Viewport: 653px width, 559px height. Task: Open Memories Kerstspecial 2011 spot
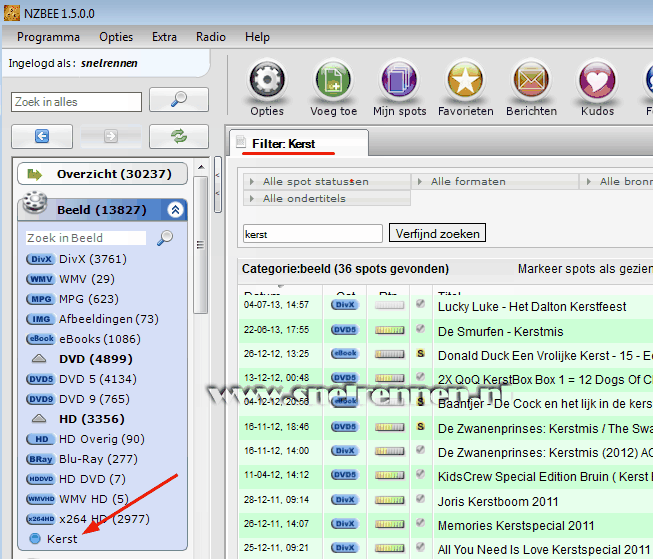(516, 526)
